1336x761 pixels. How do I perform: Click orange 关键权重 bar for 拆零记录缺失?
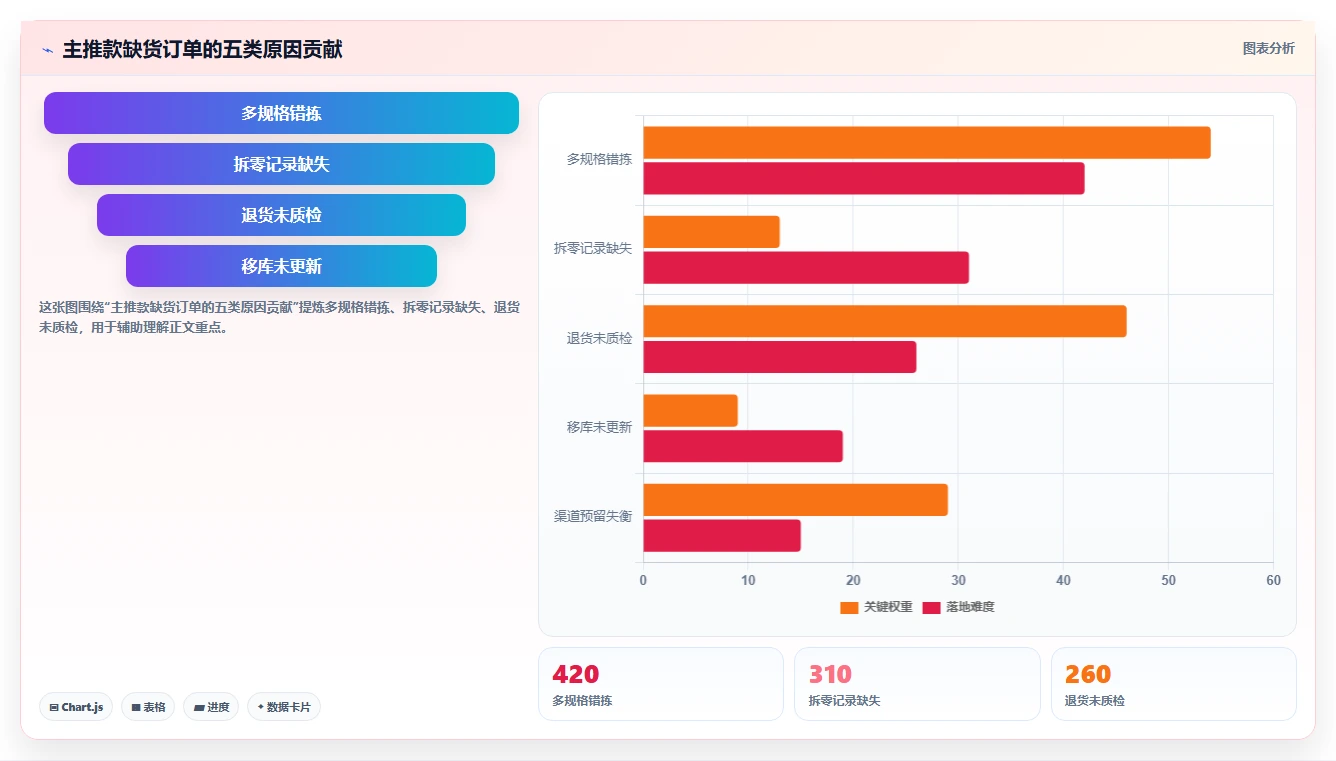pos(711,232)
